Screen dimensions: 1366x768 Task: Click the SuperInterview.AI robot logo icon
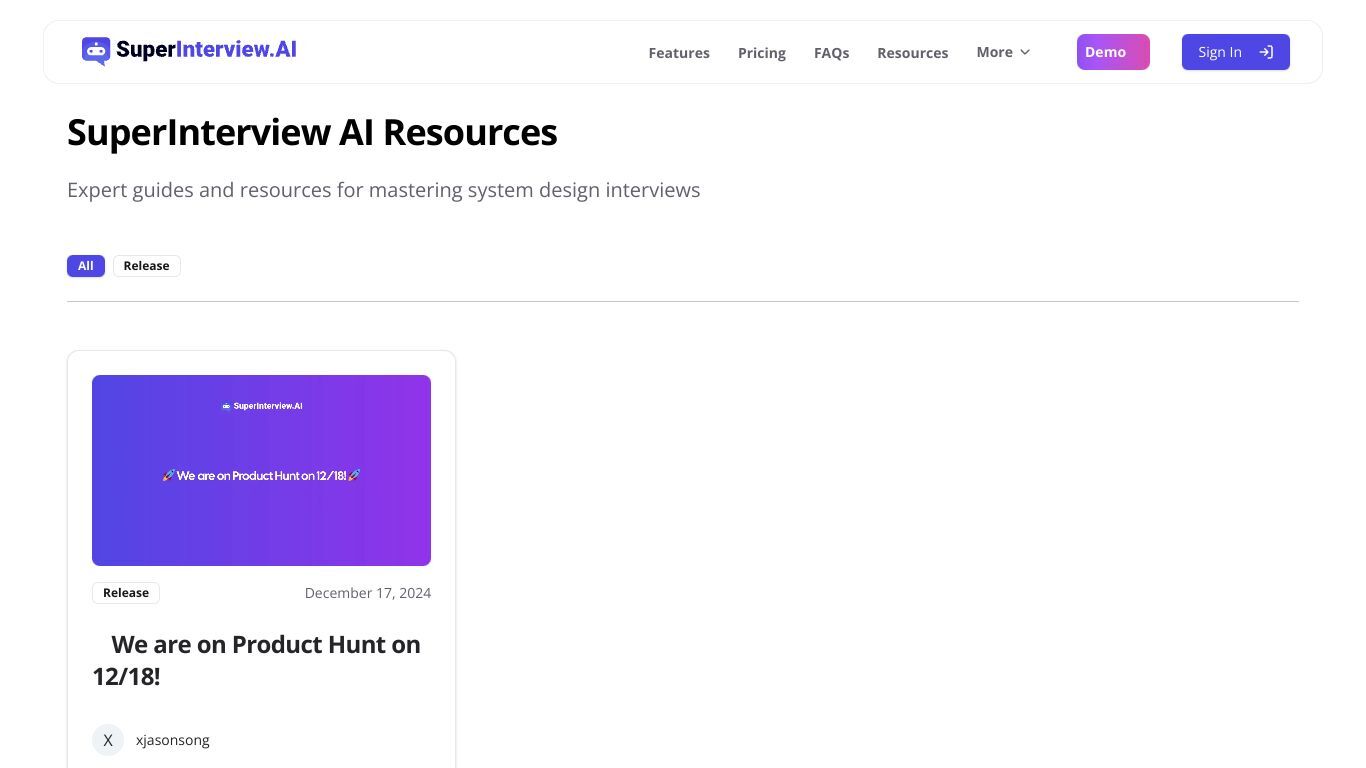point(96,51)
